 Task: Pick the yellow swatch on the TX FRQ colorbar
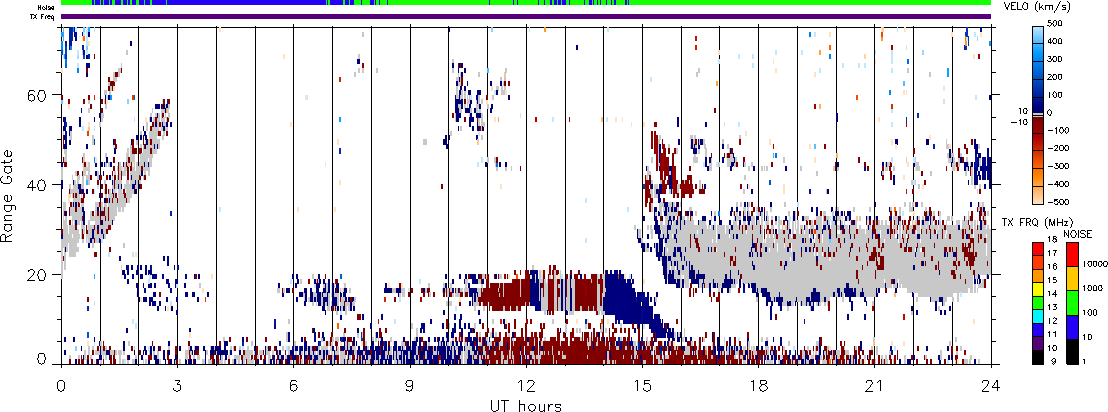(1038, 290)
